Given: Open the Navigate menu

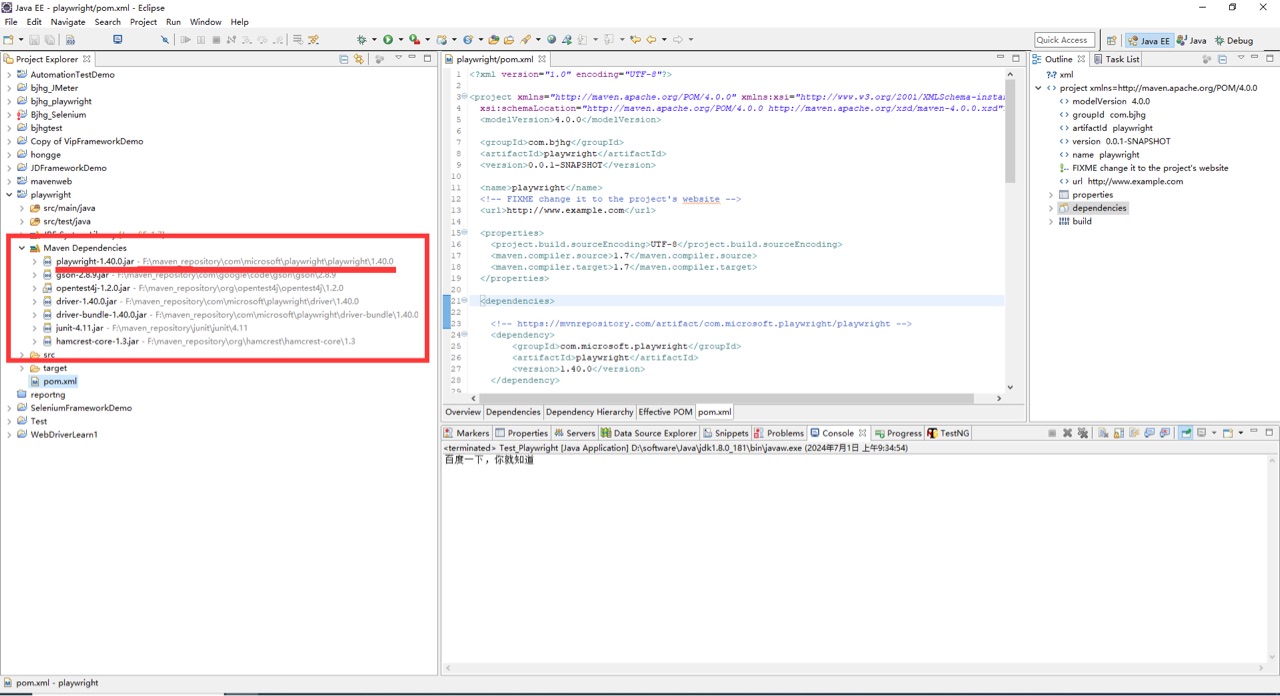Looking at the screenshot, I should pyautogui.click(x=68, y=22).
